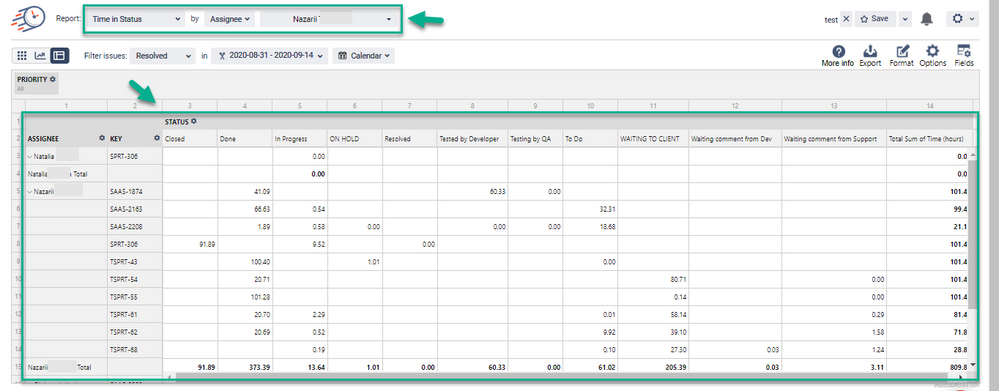The width and height of the screenshot is (999, 391).
Task: Open the Export icon
Action: 870,52
